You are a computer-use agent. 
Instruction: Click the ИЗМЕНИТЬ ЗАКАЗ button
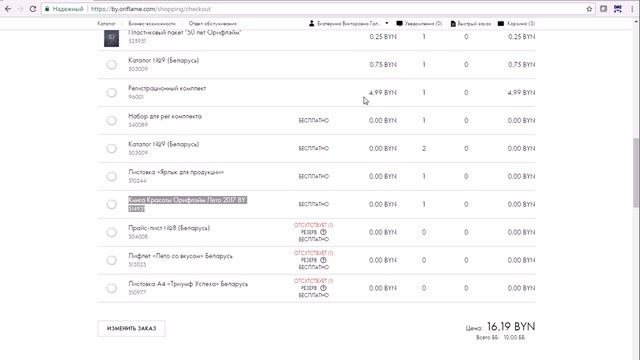click(131, 329)
